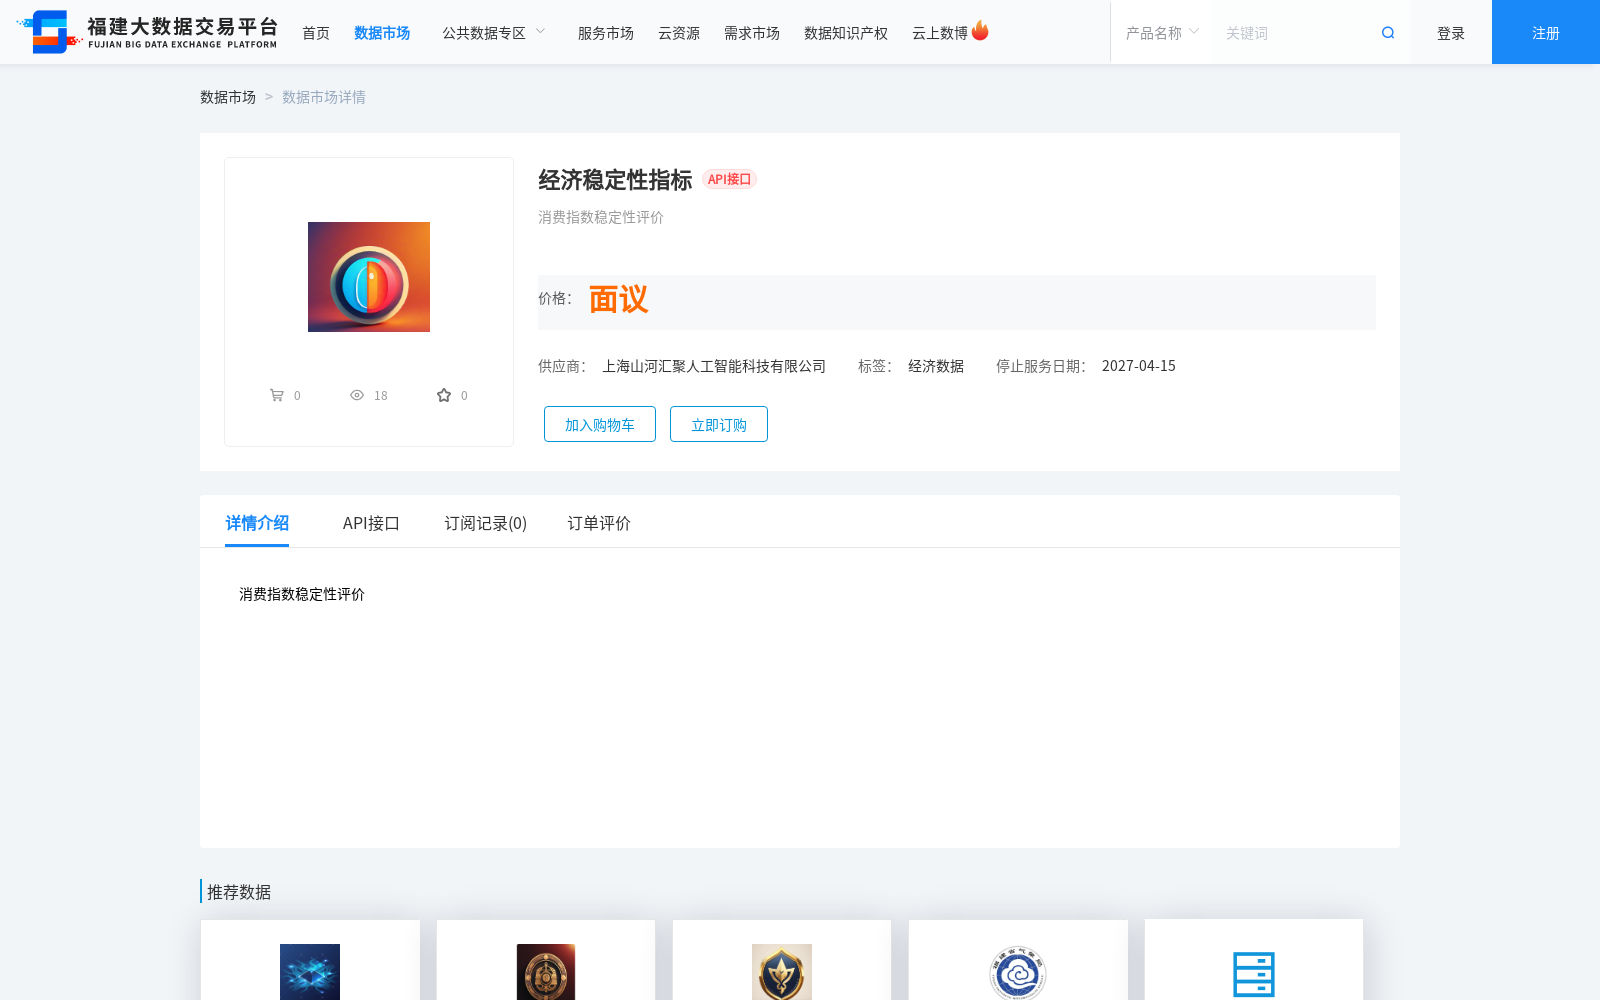The image size is (1600, 1000).
Task: Open the blue cloud seal recommended thumbnail
Action: (x=1018, y=972)
